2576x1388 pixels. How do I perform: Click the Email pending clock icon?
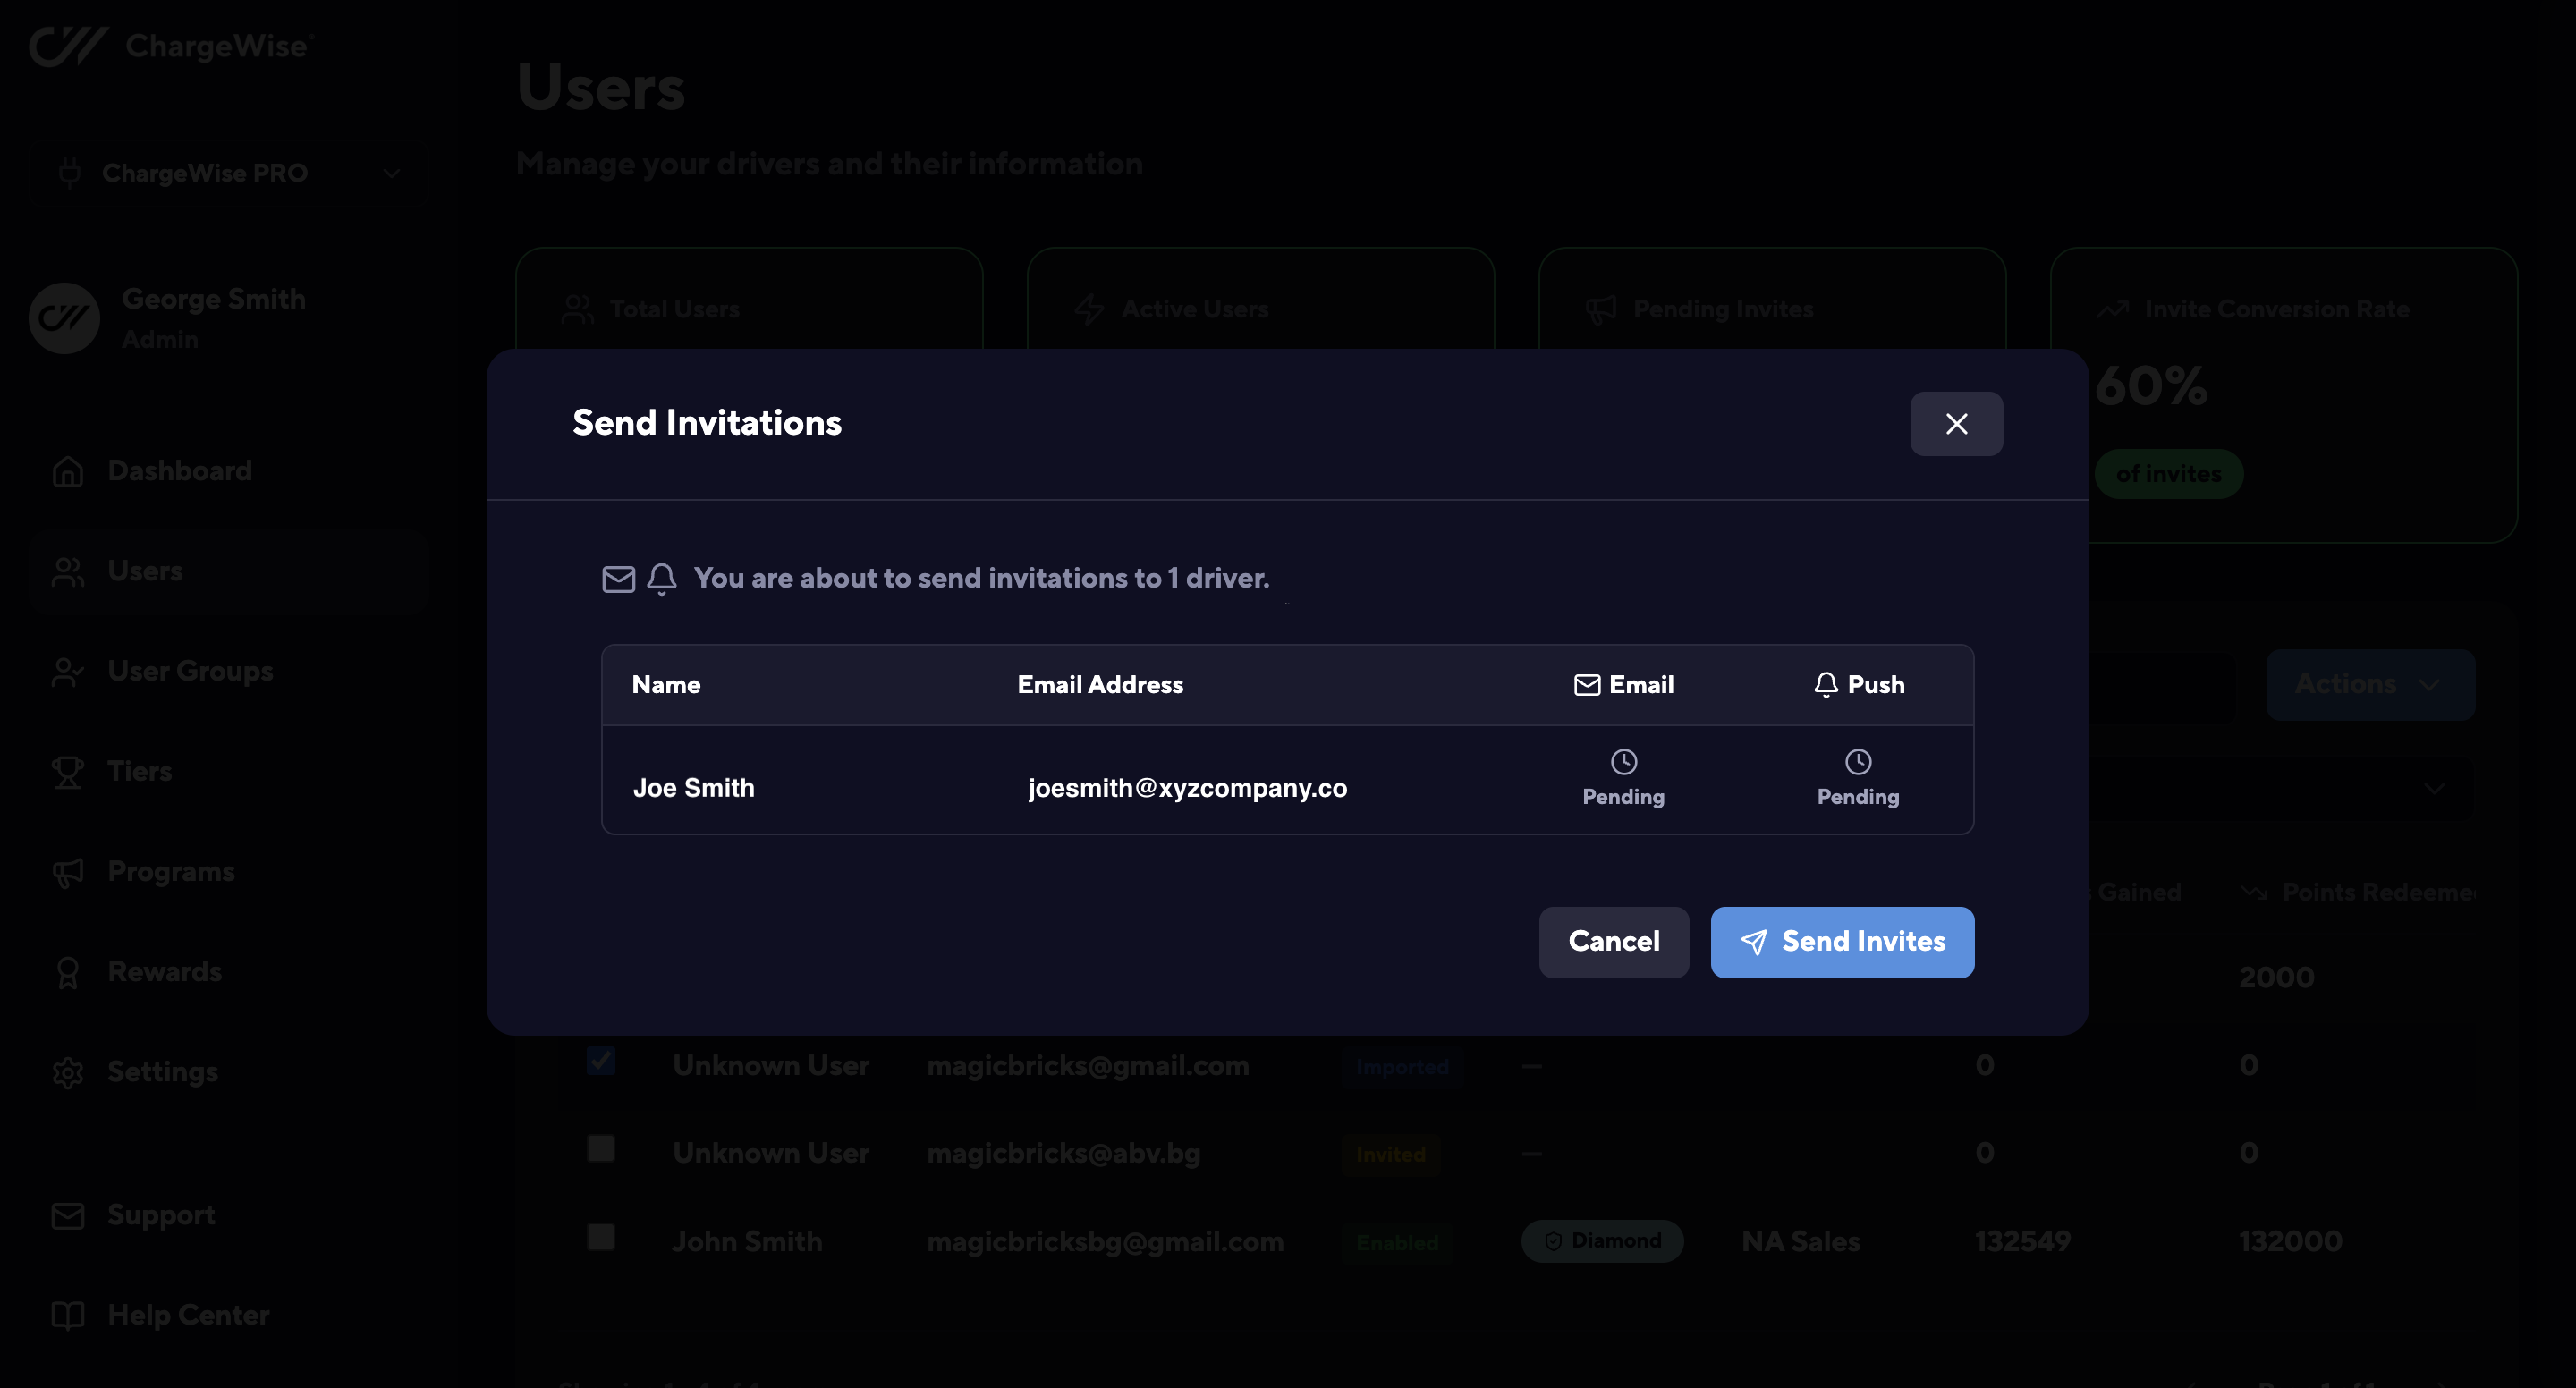tap(1623, 762)
